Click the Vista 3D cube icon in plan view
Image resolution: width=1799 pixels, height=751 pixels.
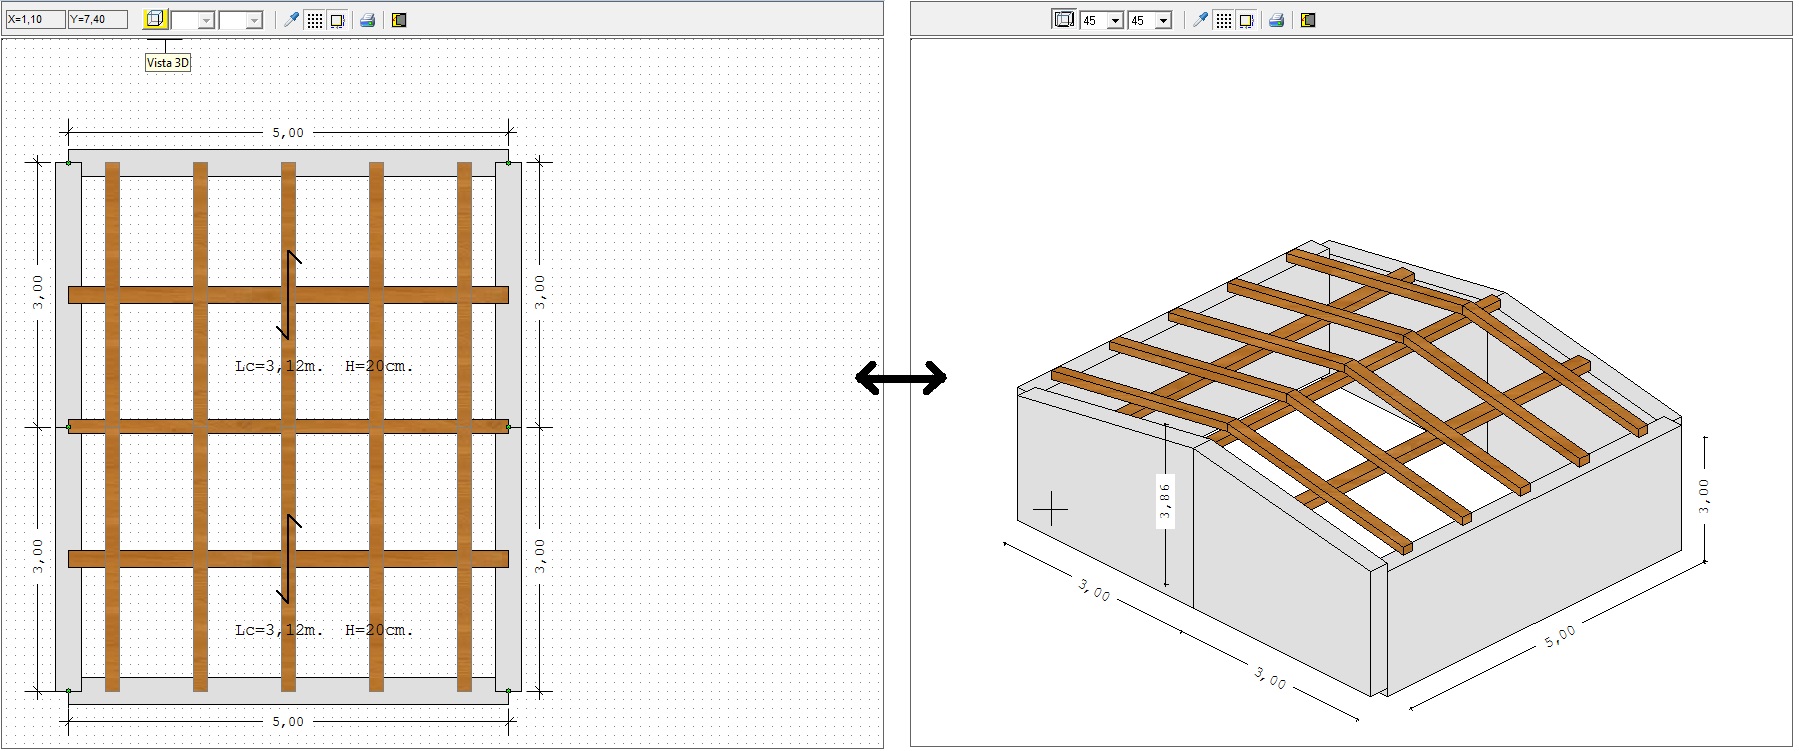(x=154, y=19)
